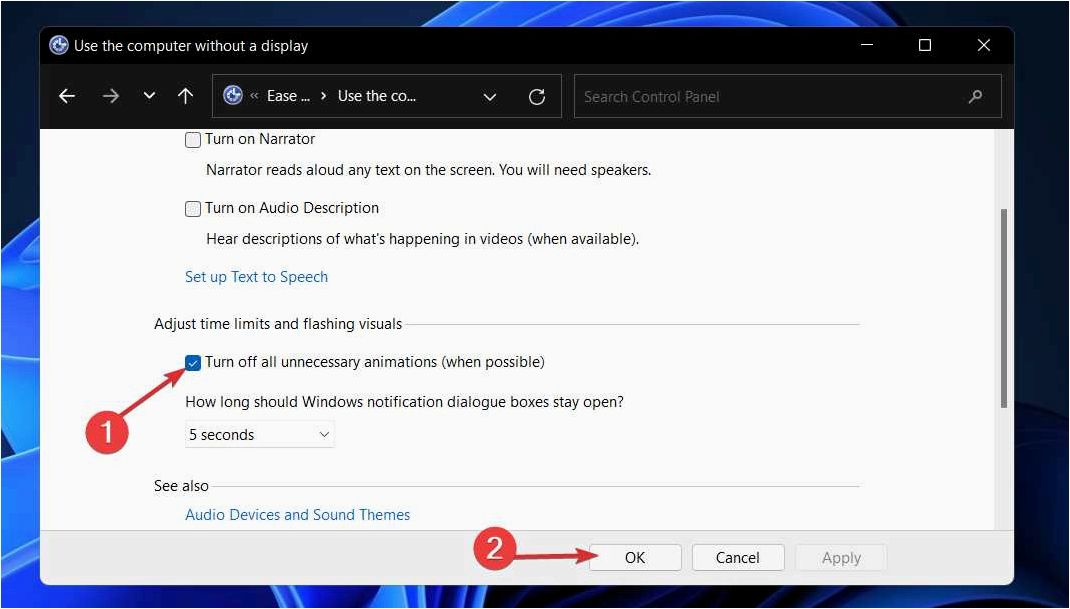Image resolution: width=1070 pixels, height=609 pixels.
Task: Open Audio Devices and Sound Themes link
Action: (298, 515)
